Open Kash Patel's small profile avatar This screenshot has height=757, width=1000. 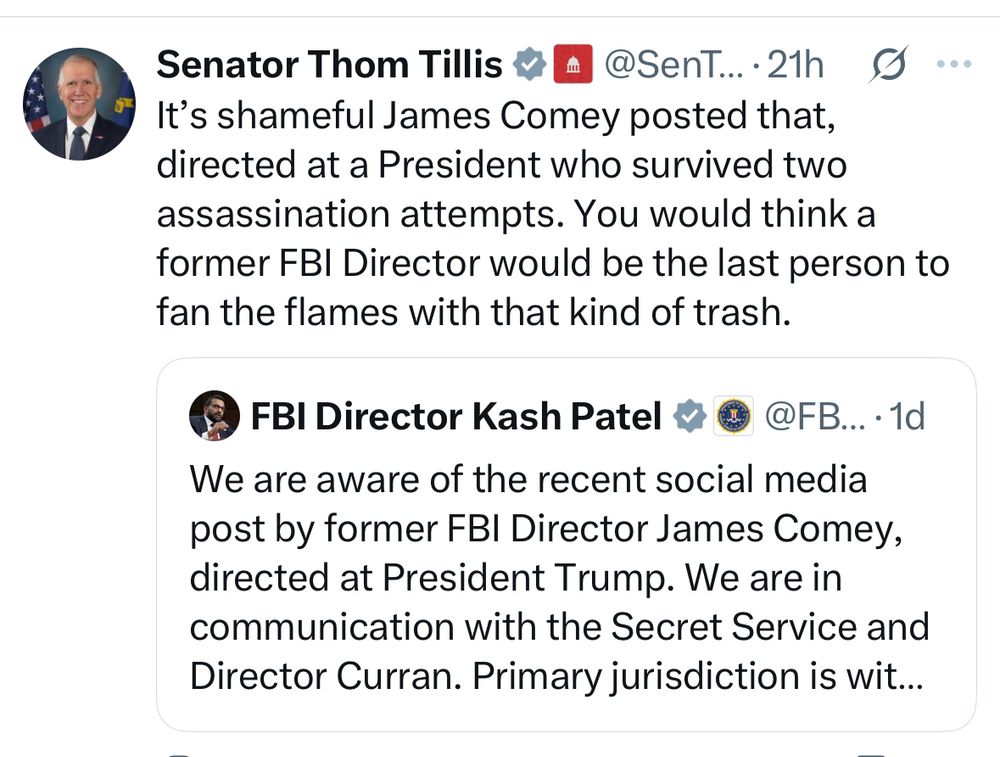(x=214, y=416)
